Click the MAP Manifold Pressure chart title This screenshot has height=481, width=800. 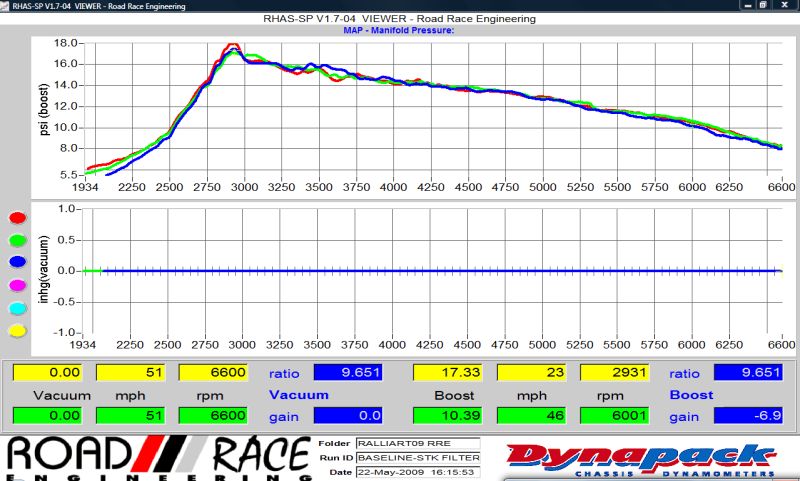click(x=399, y=30)
